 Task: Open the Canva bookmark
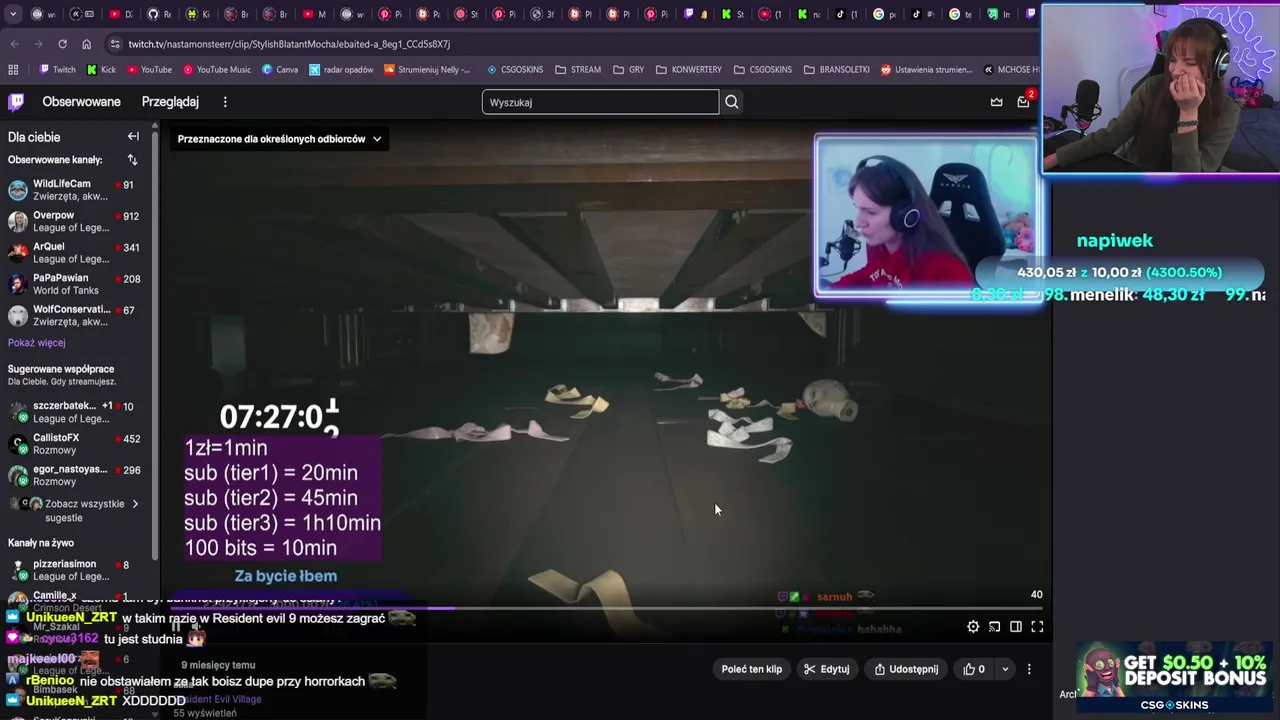280,70
